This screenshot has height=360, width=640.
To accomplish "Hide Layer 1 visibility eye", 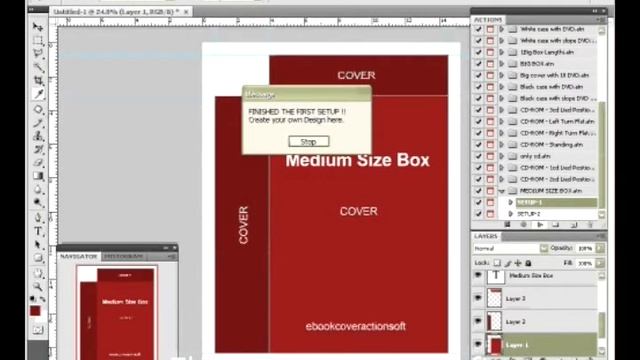I will pyautogui.click(x=478, y=344).
